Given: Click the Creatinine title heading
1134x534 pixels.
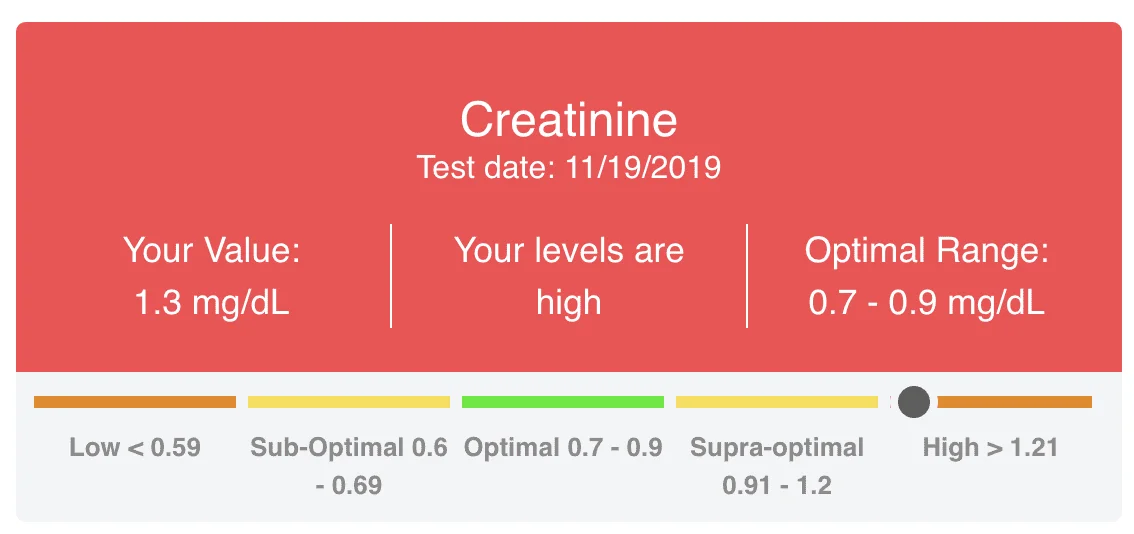Looking at the screenshot, I should (569, 119).
